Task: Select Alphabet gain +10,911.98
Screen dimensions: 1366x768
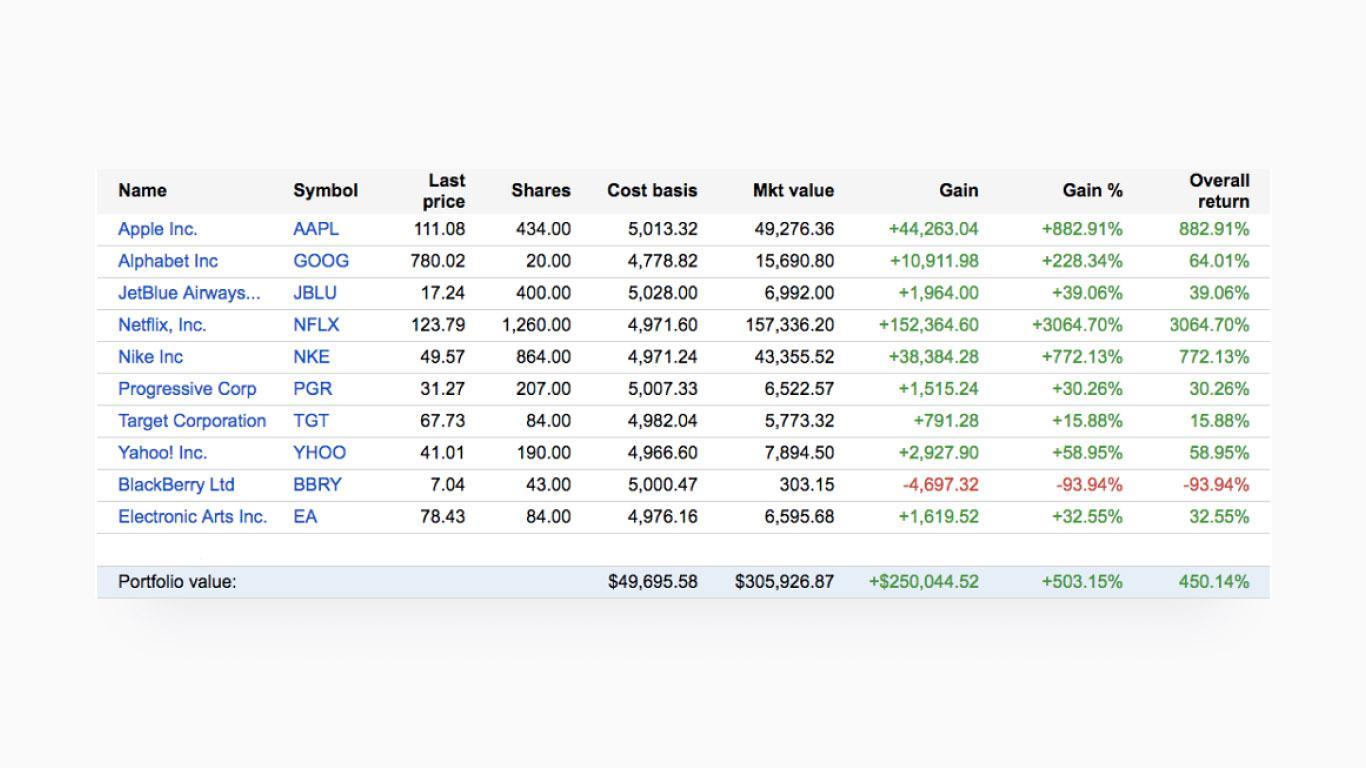Action: (x=934, y=261)
